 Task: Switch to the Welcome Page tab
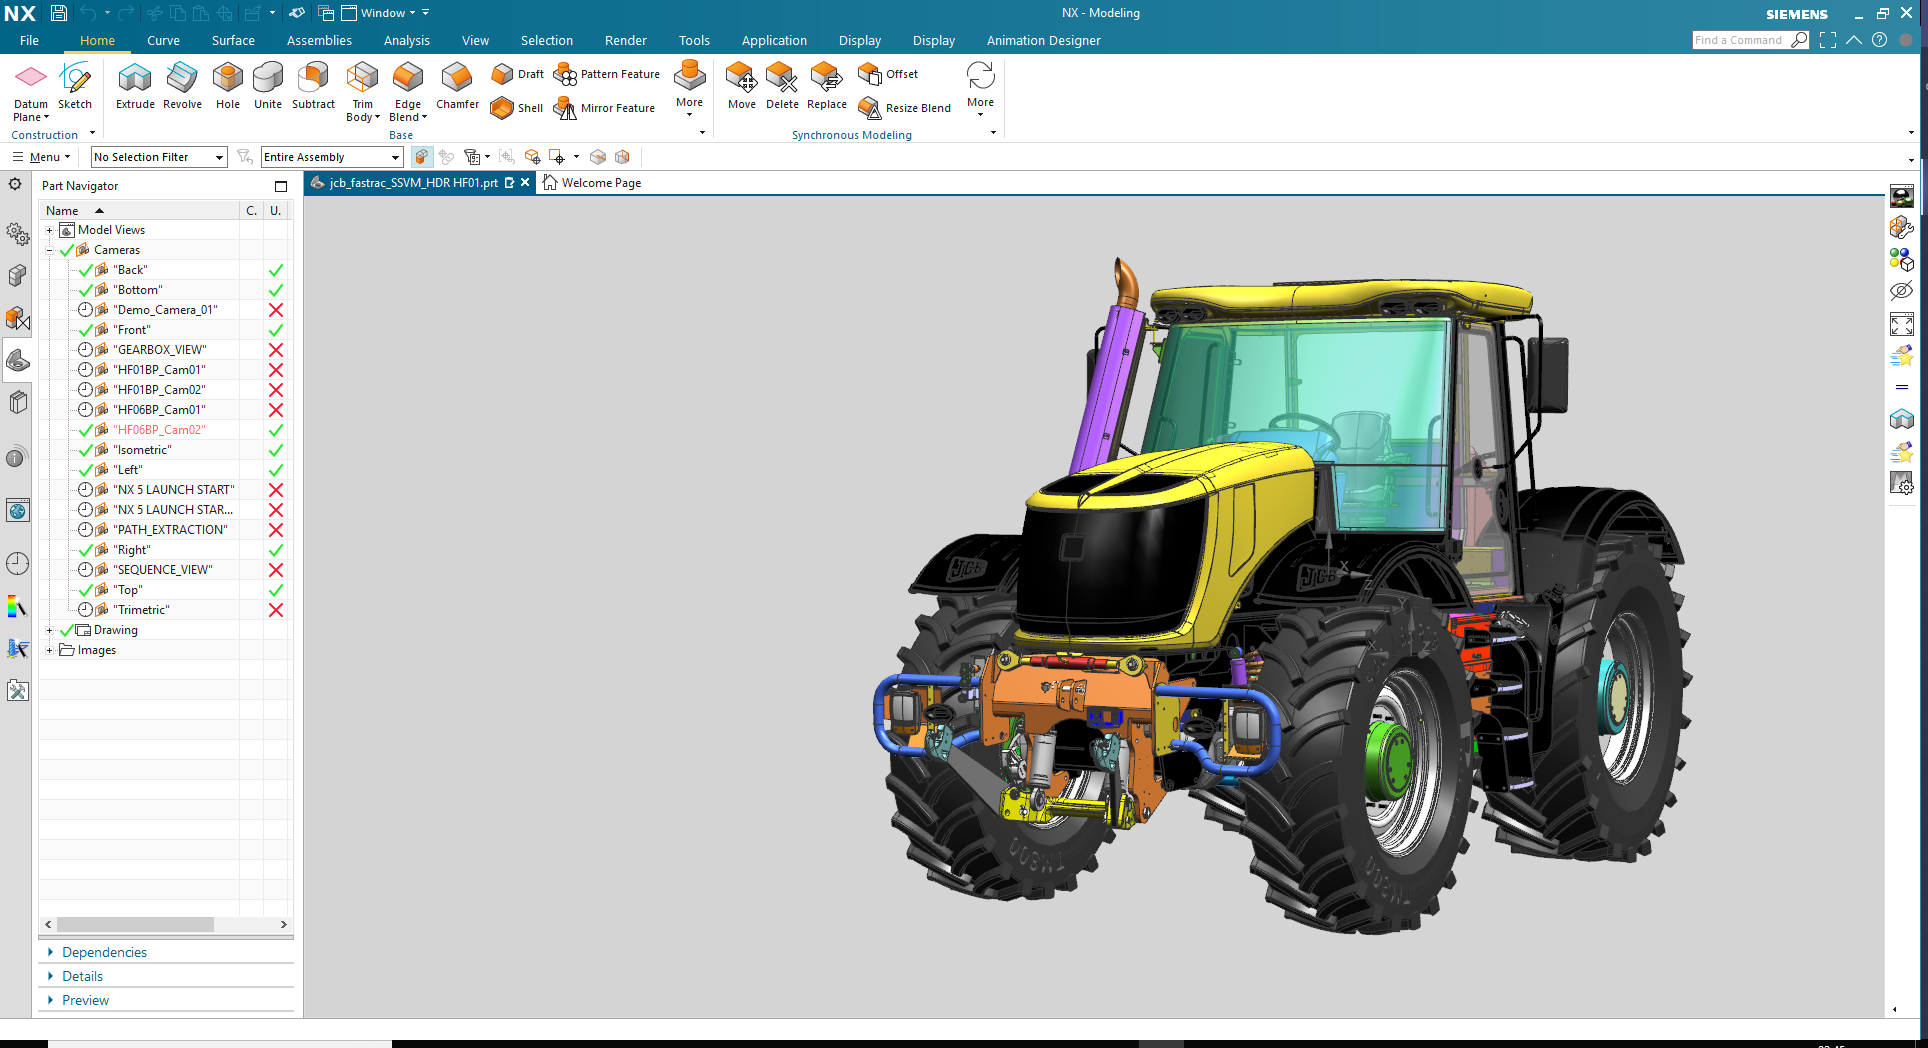(x=600, y=183)
